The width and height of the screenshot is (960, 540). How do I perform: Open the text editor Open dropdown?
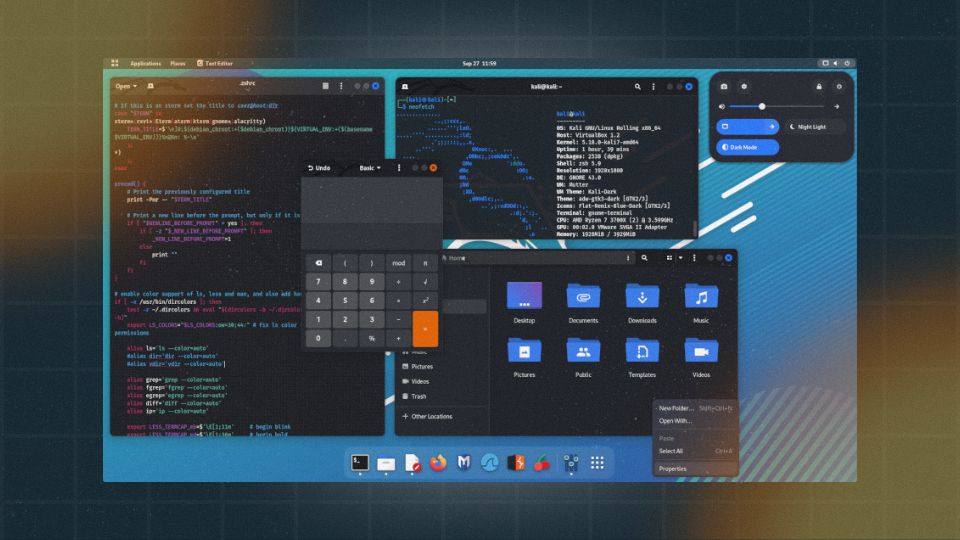click(126, 86)
